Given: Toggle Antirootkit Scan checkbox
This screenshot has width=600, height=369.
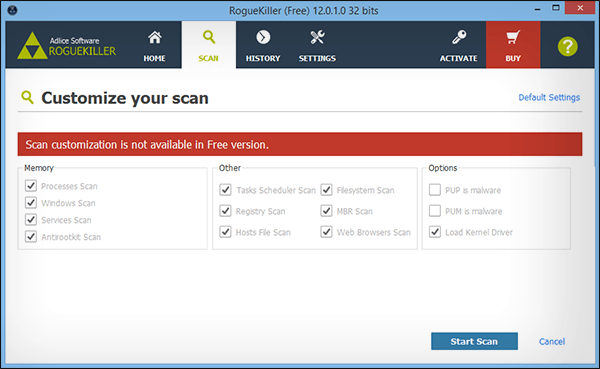Looking at the screenshot, I should [x=31, y=237].
